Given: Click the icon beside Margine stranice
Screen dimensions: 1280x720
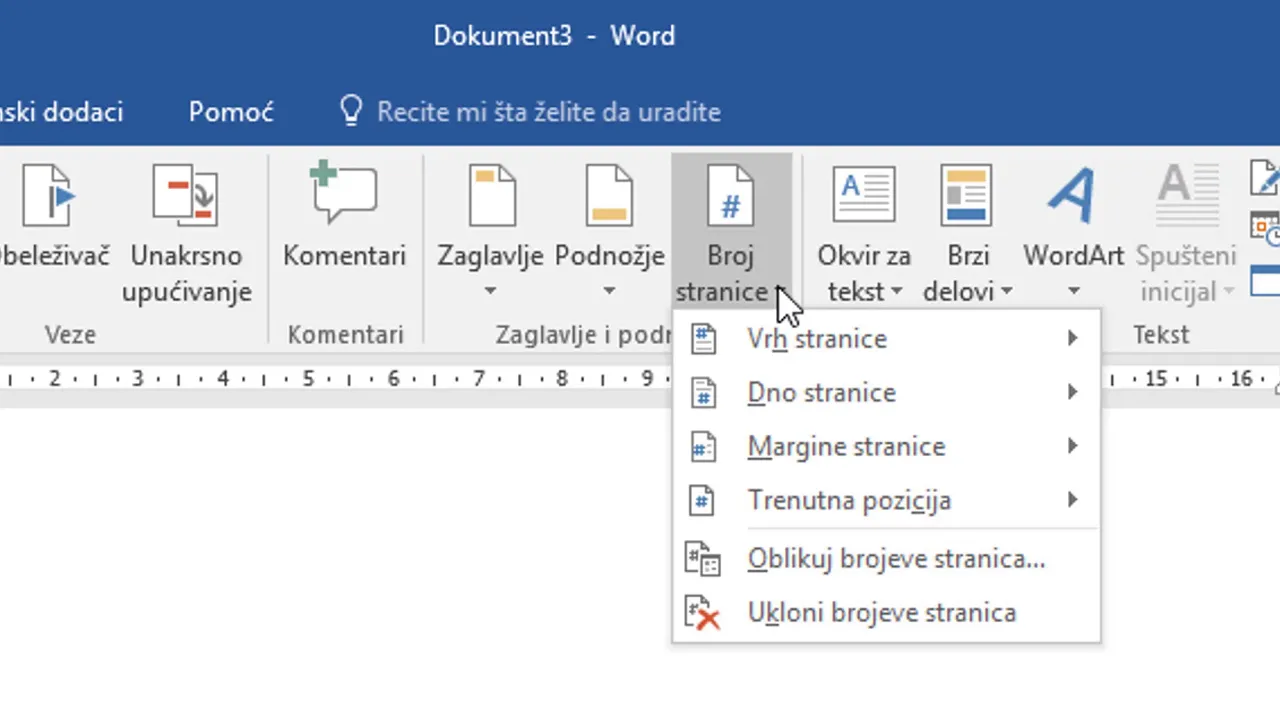Looking at the screenshot, I should [704, 447].
